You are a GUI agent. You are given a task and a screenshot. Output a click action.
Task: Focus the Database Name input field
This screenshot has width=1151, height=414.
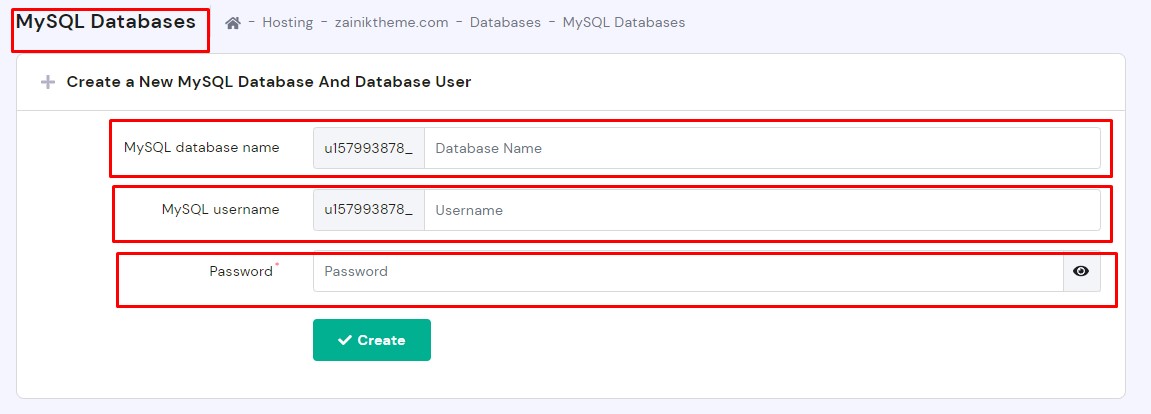[761, 148]
